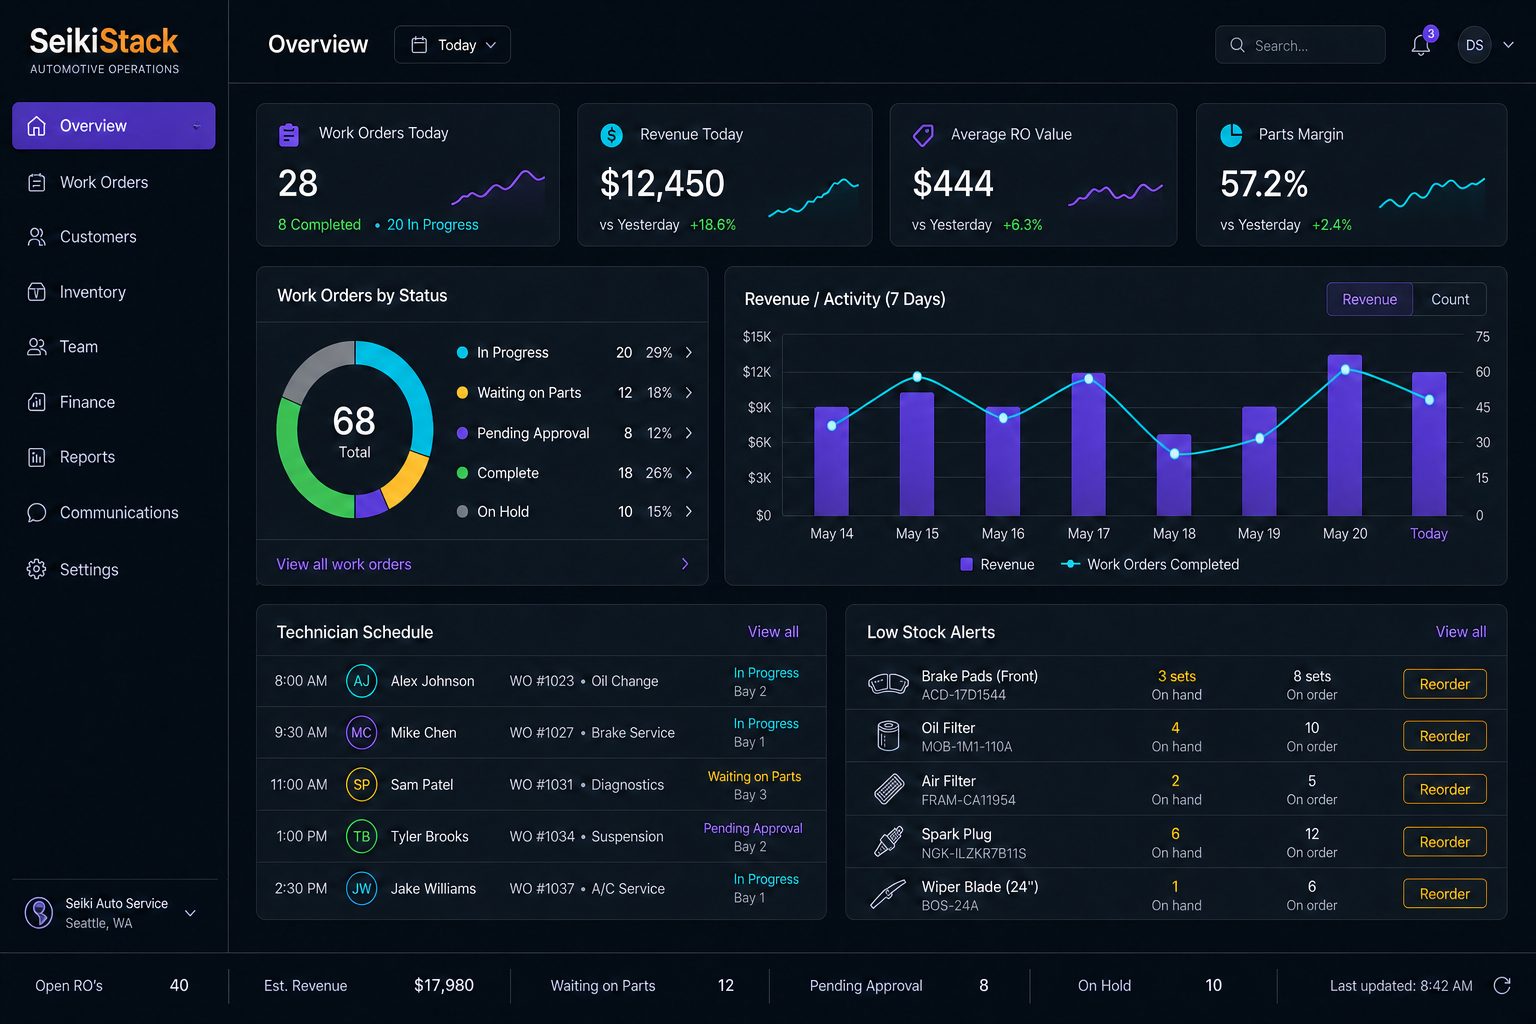Switch the chart to Count view
This screenshot has height=1024, width=1536.
(x=1450, y=299)
